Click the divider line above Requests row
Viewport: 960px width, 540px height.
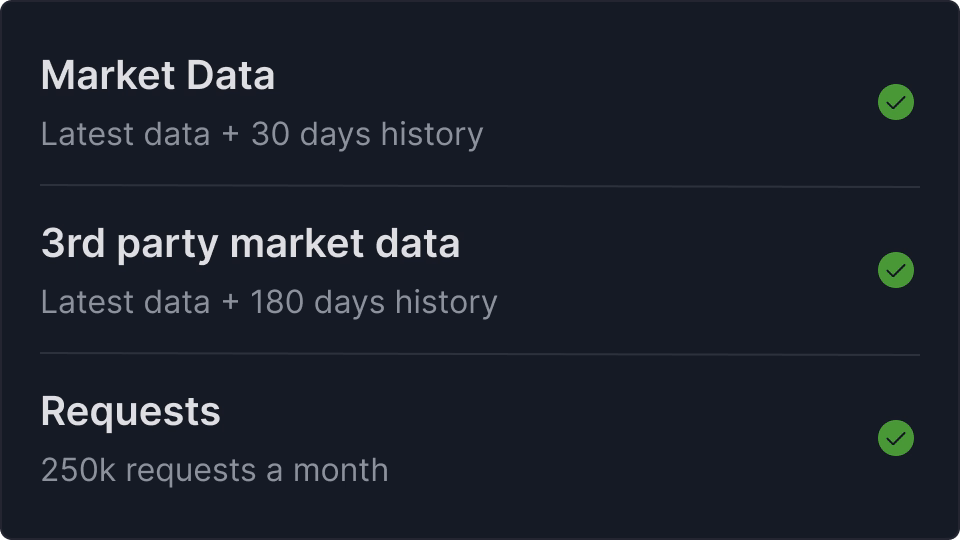coord(480,354)
